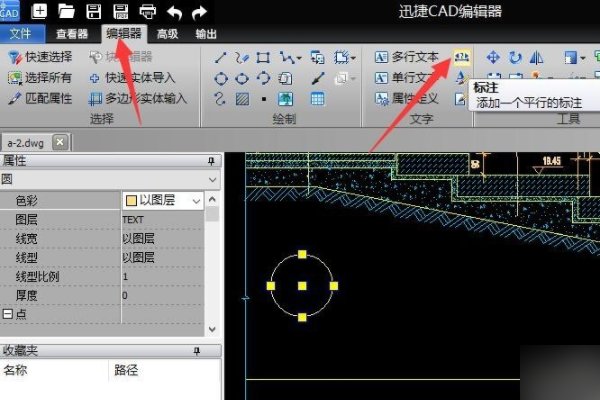
Task: Undo the last action
Action: tap(174, 12)
